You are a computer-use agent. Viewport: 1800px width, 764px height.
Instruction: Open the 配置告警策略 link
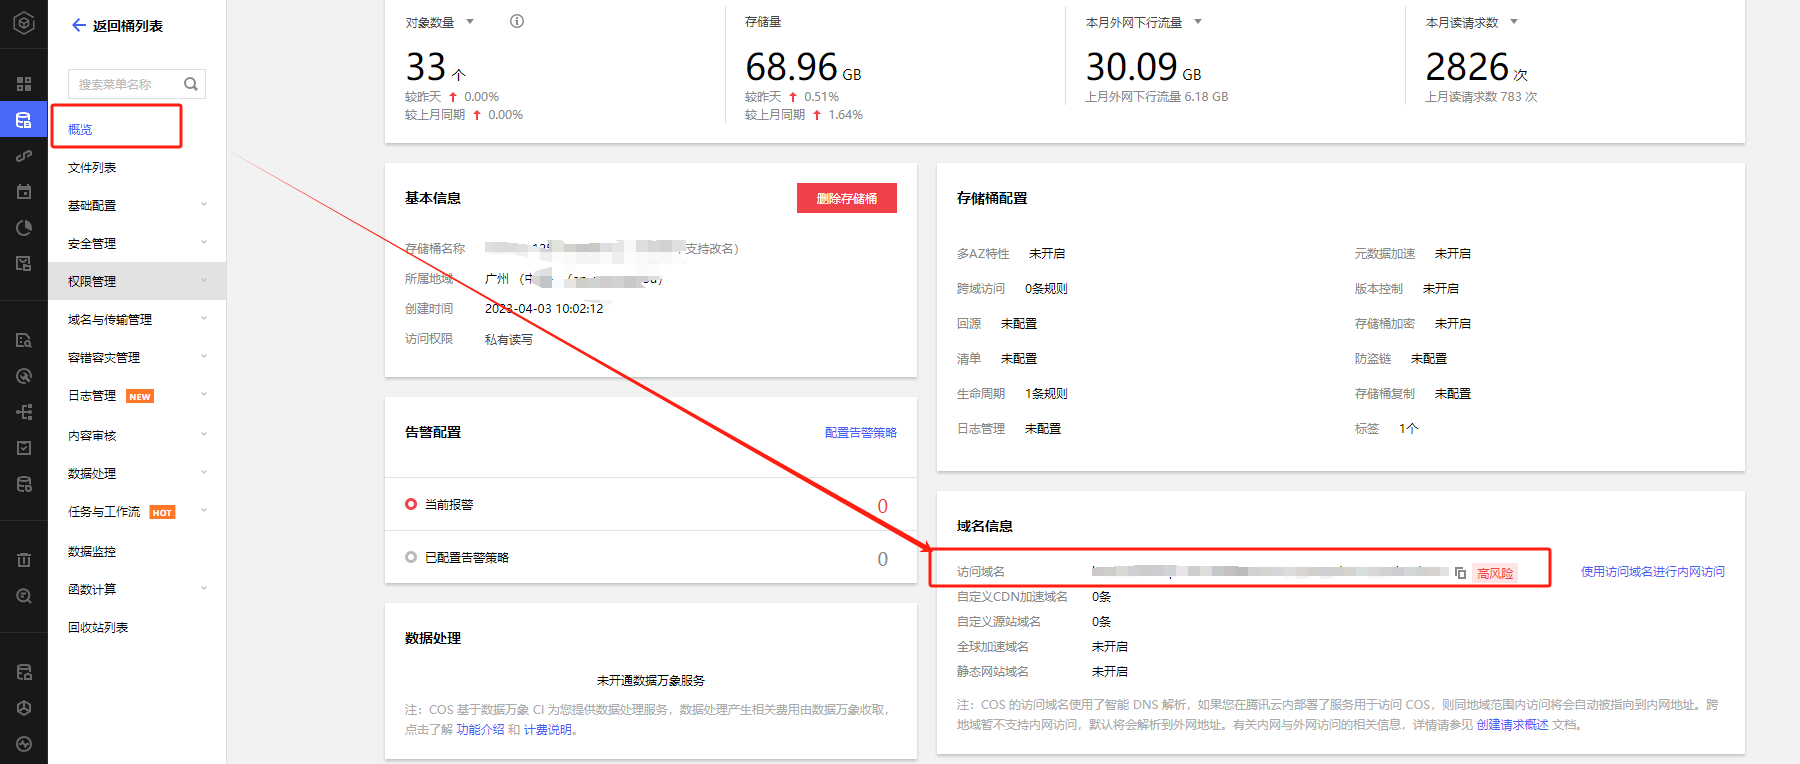click(860, 432)
